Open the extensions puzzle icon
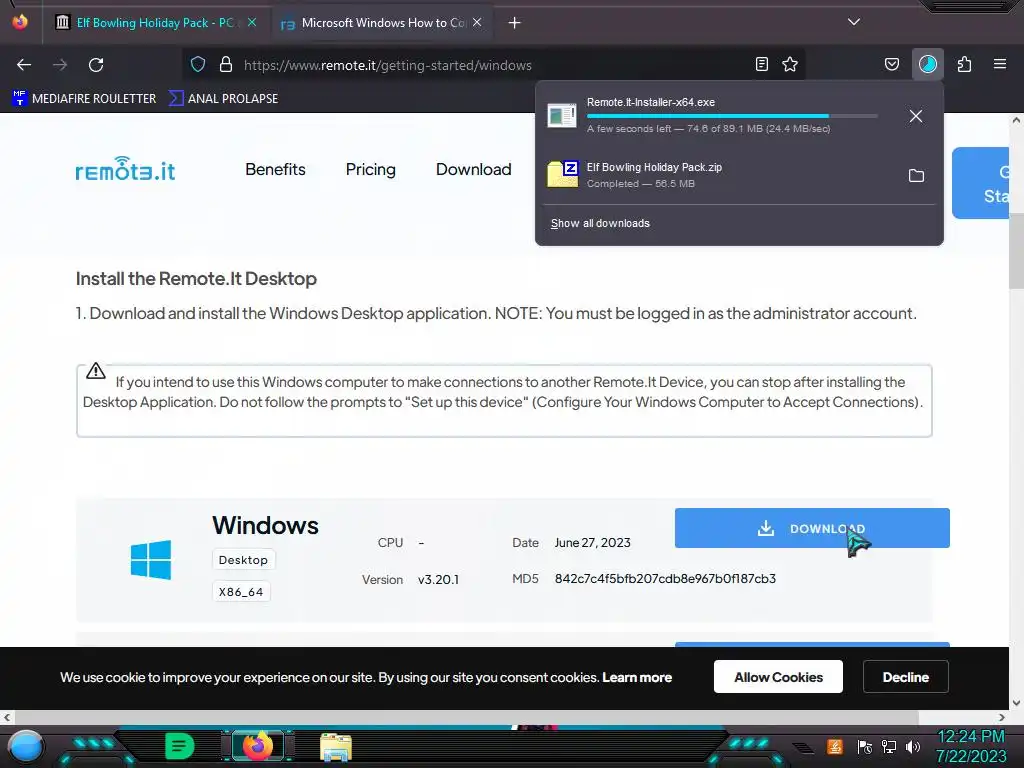Screen dimensions: 1024x768 coord(964,64)
